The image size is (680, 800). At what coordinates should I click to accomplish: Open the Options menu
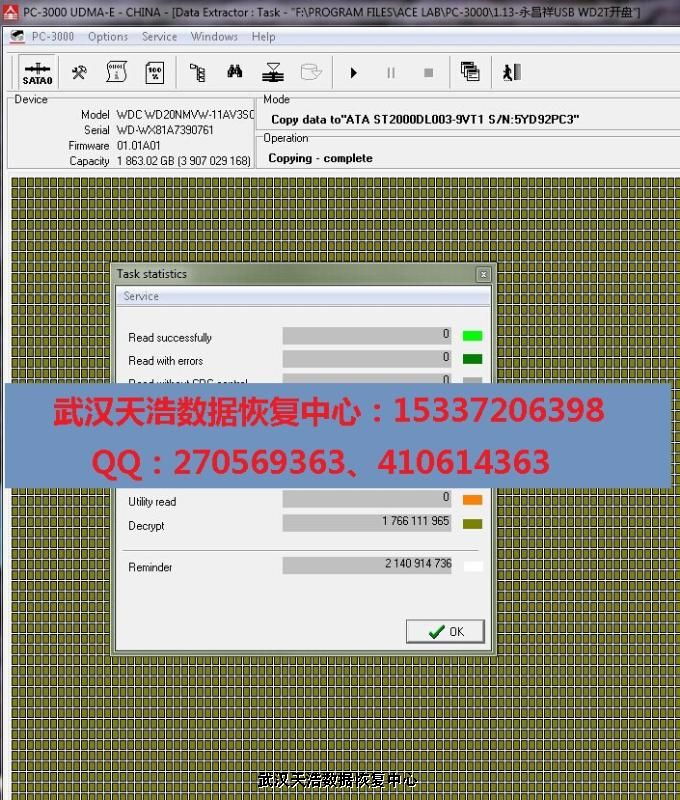tap(108, 37)
